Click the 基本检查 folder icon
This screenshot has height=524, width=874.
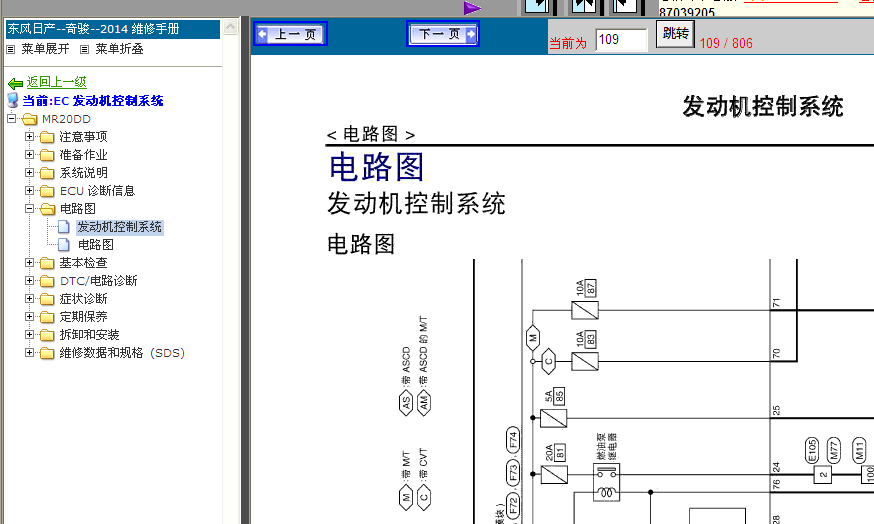pos(47,263)
